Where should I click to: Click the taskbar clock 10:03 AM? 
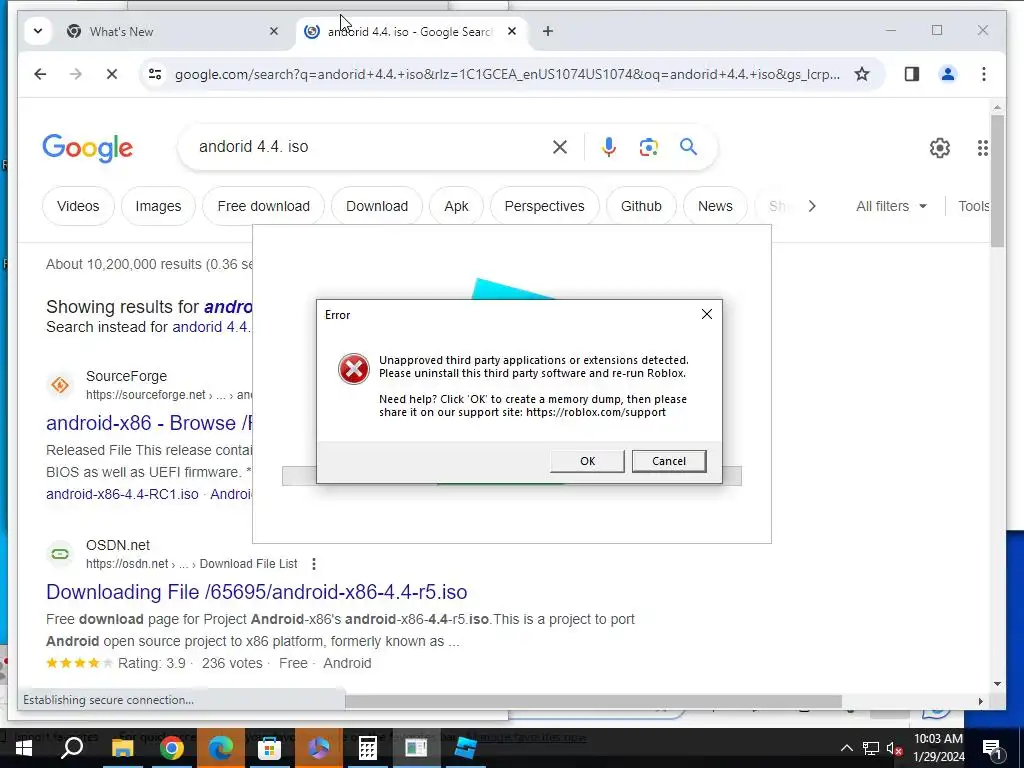pyautogui.click(x=938, y=739)
